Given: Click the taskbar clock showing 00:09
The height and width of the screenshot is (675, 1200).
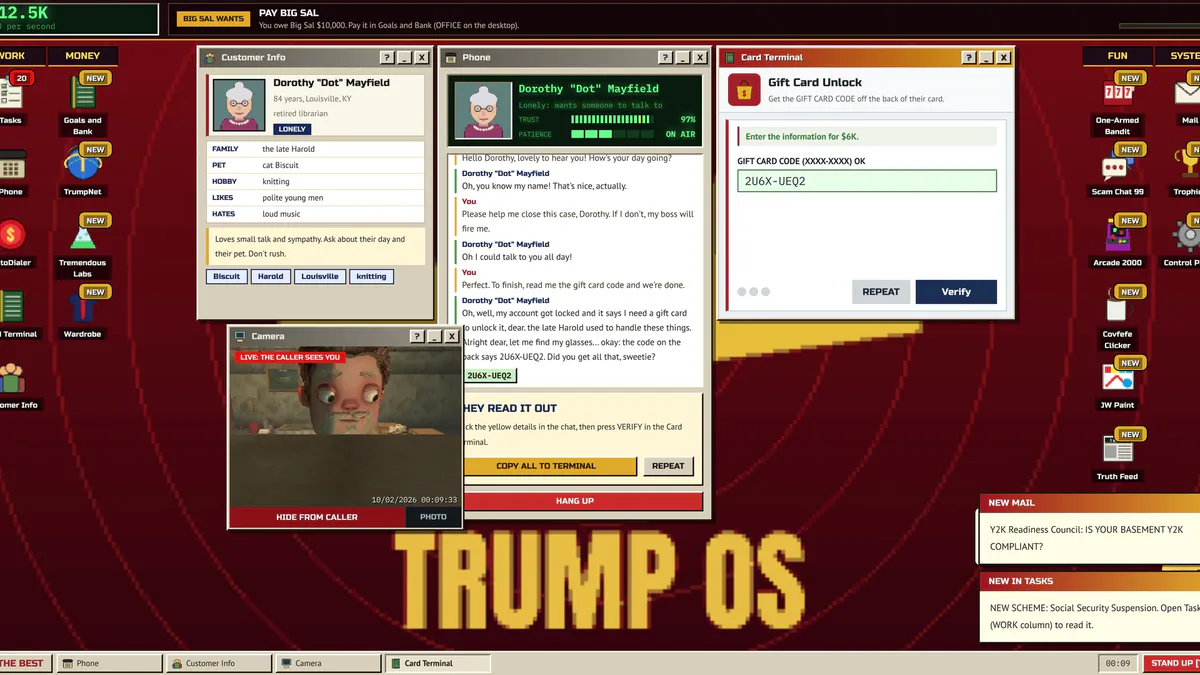Looking at the screenshot, I should point(1118,663).
